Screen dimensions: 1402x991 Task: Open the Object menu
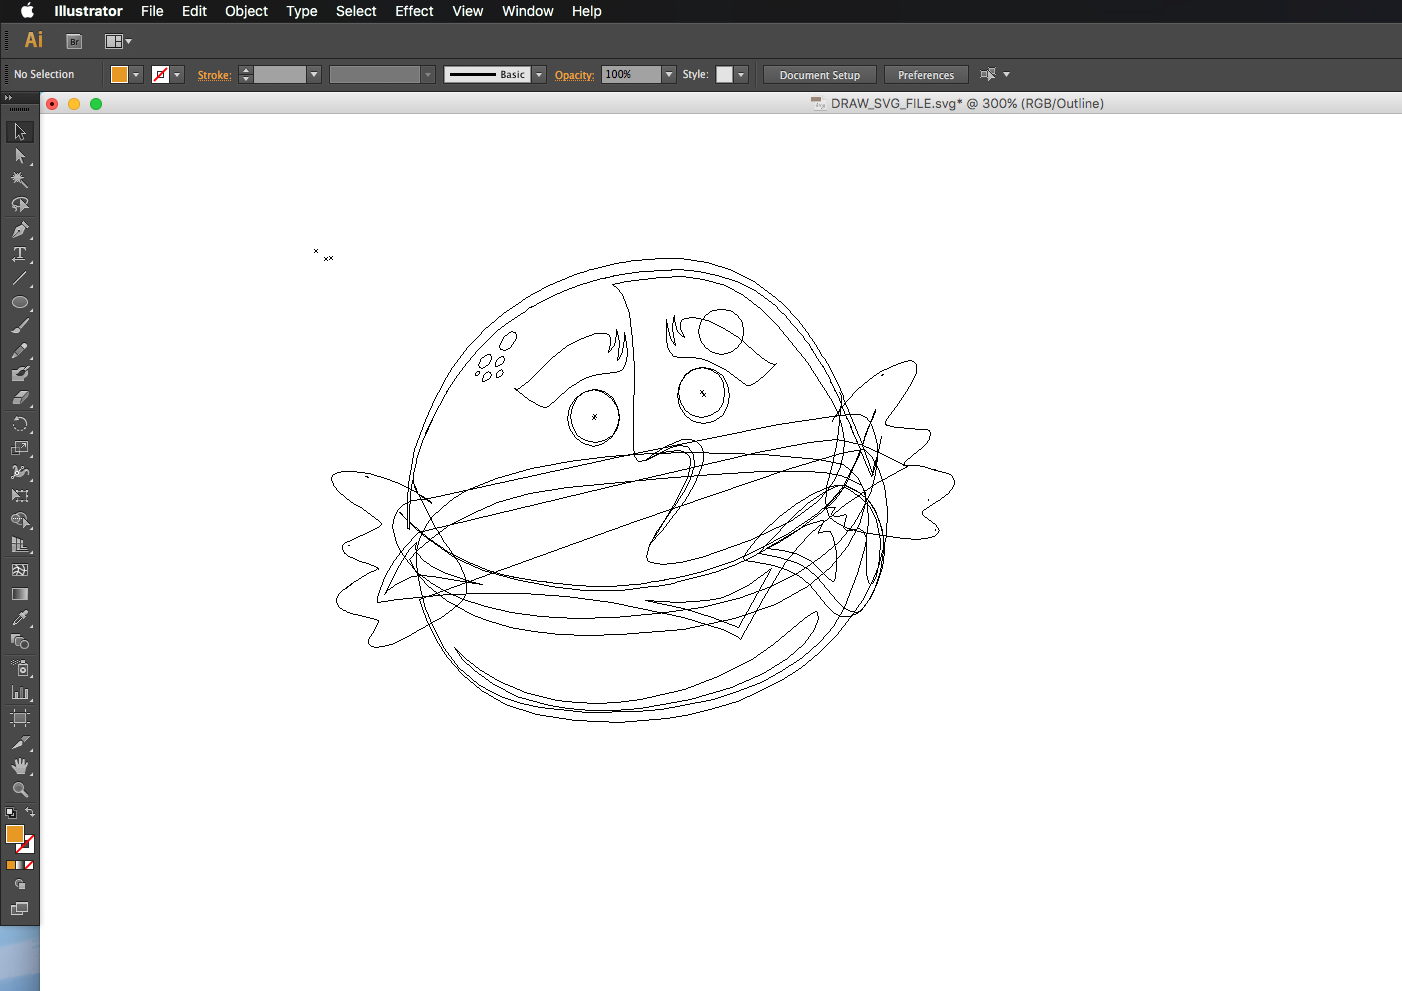246,11
